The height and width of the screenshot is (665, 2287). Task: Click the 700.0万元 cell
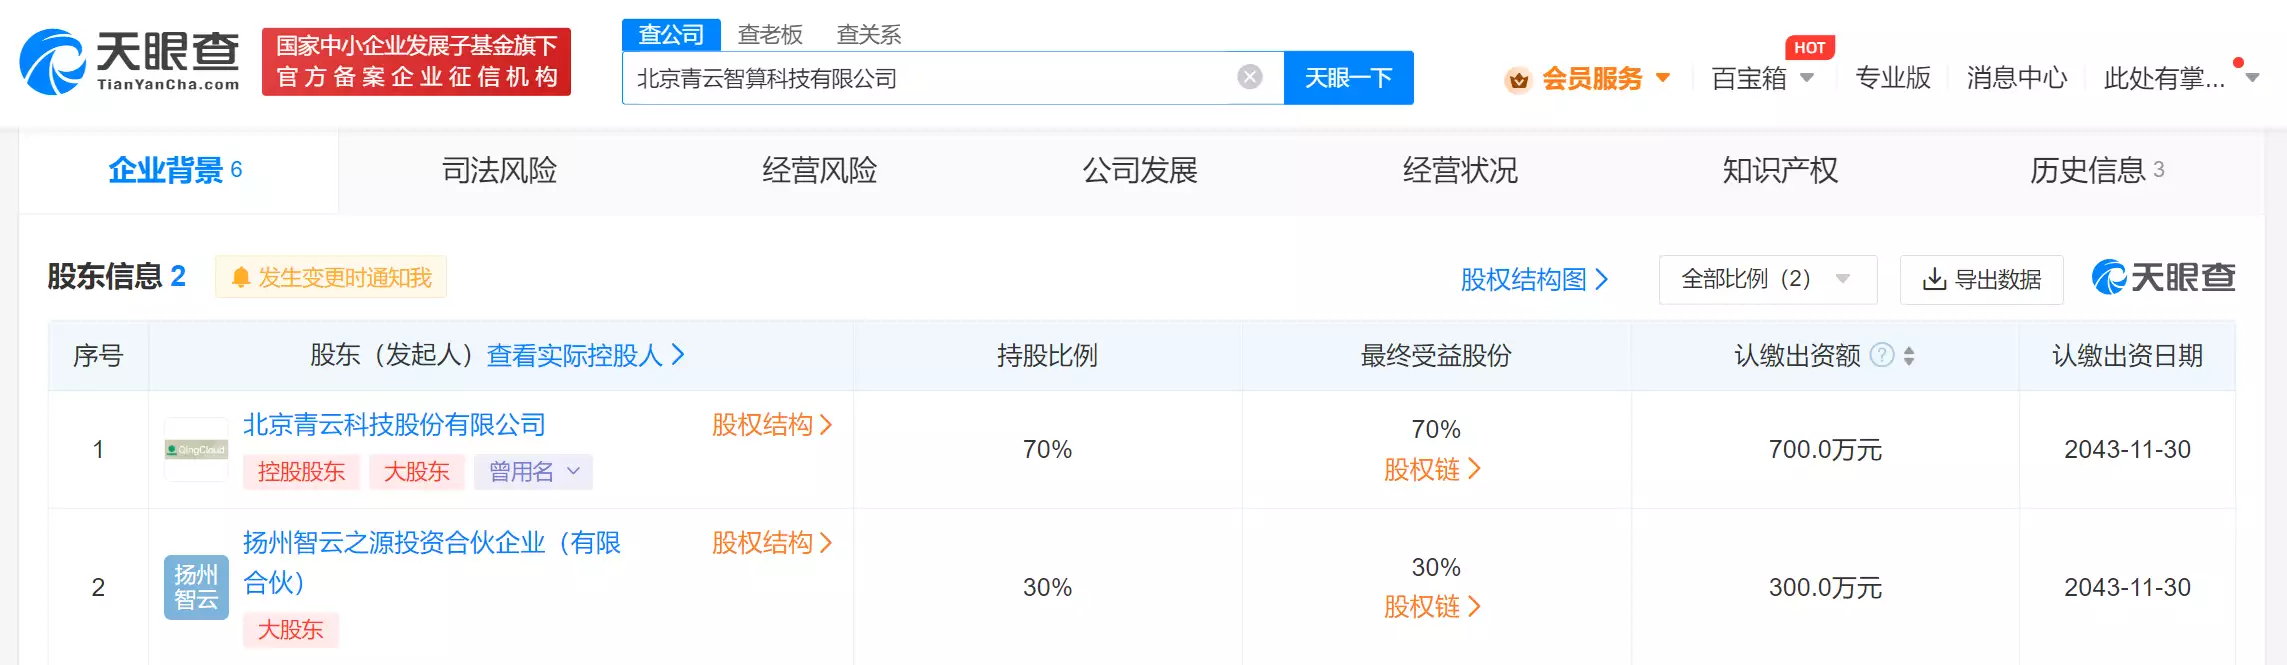point(1825,450)
